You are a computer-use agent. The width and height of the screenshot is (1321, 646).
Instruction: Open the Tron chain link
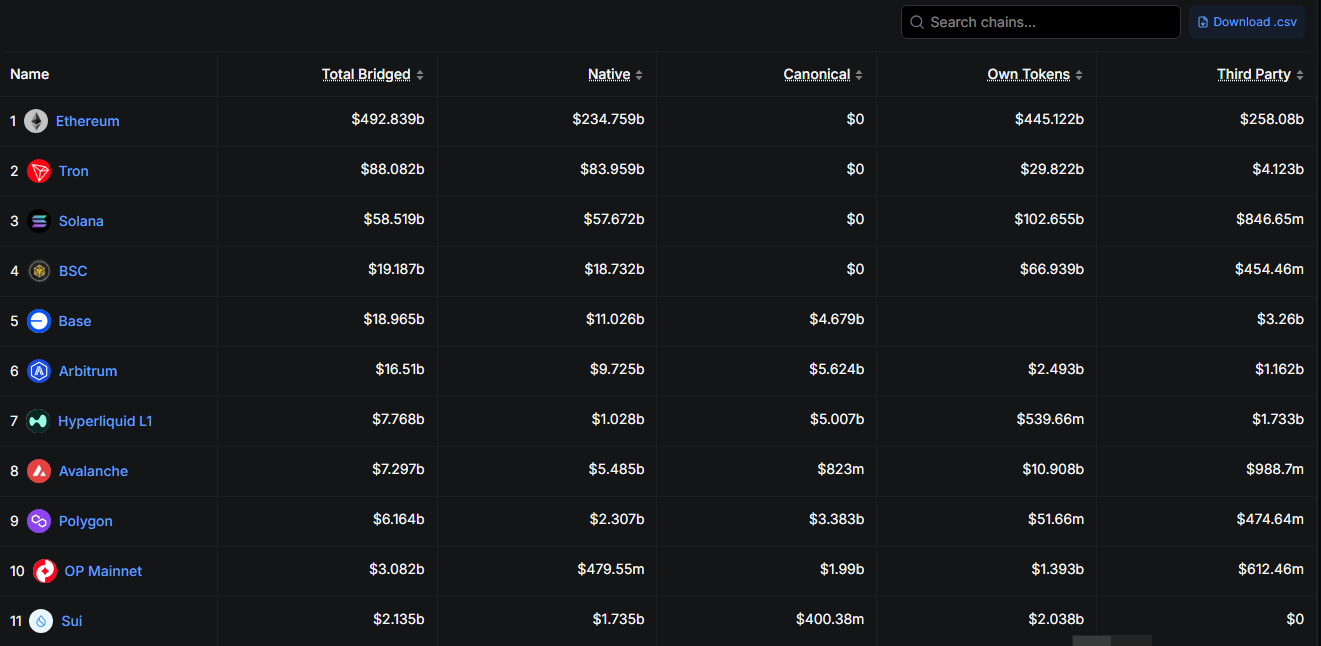coord(73,171)
